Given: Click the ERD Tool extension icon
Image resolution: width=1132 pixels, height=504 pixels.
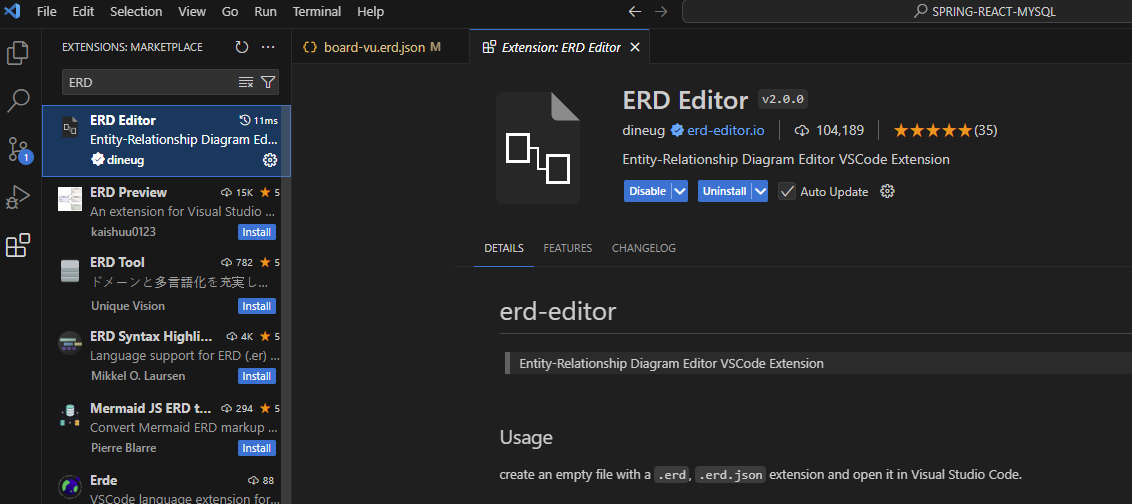Looking at the screenshot, I should (70, 271).
